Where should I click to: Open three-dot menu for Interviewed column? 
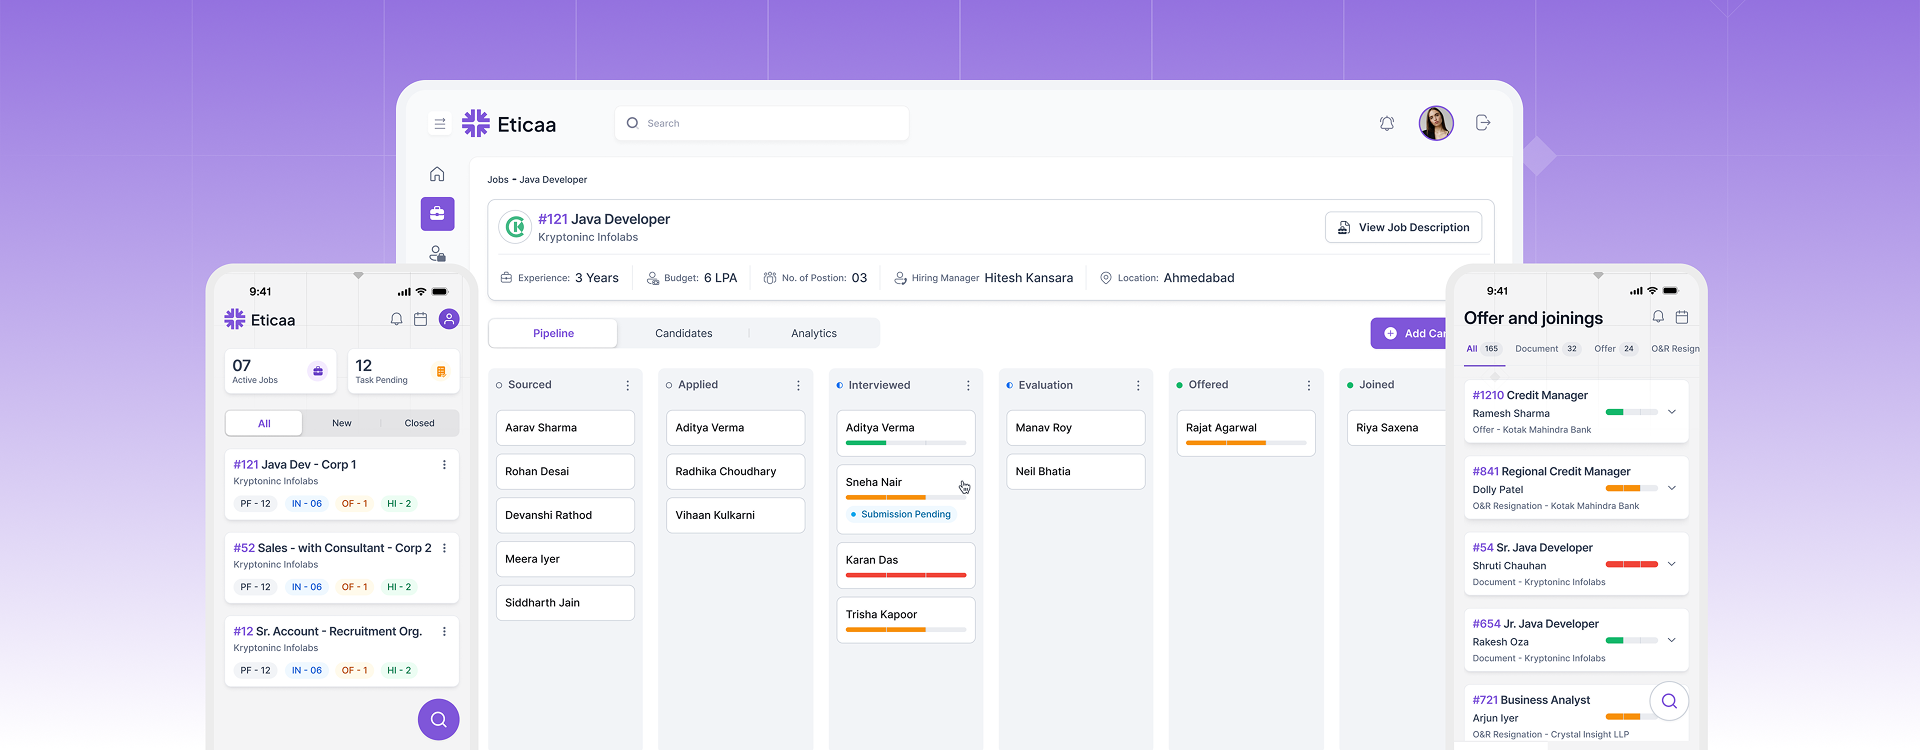coord(968,385)
